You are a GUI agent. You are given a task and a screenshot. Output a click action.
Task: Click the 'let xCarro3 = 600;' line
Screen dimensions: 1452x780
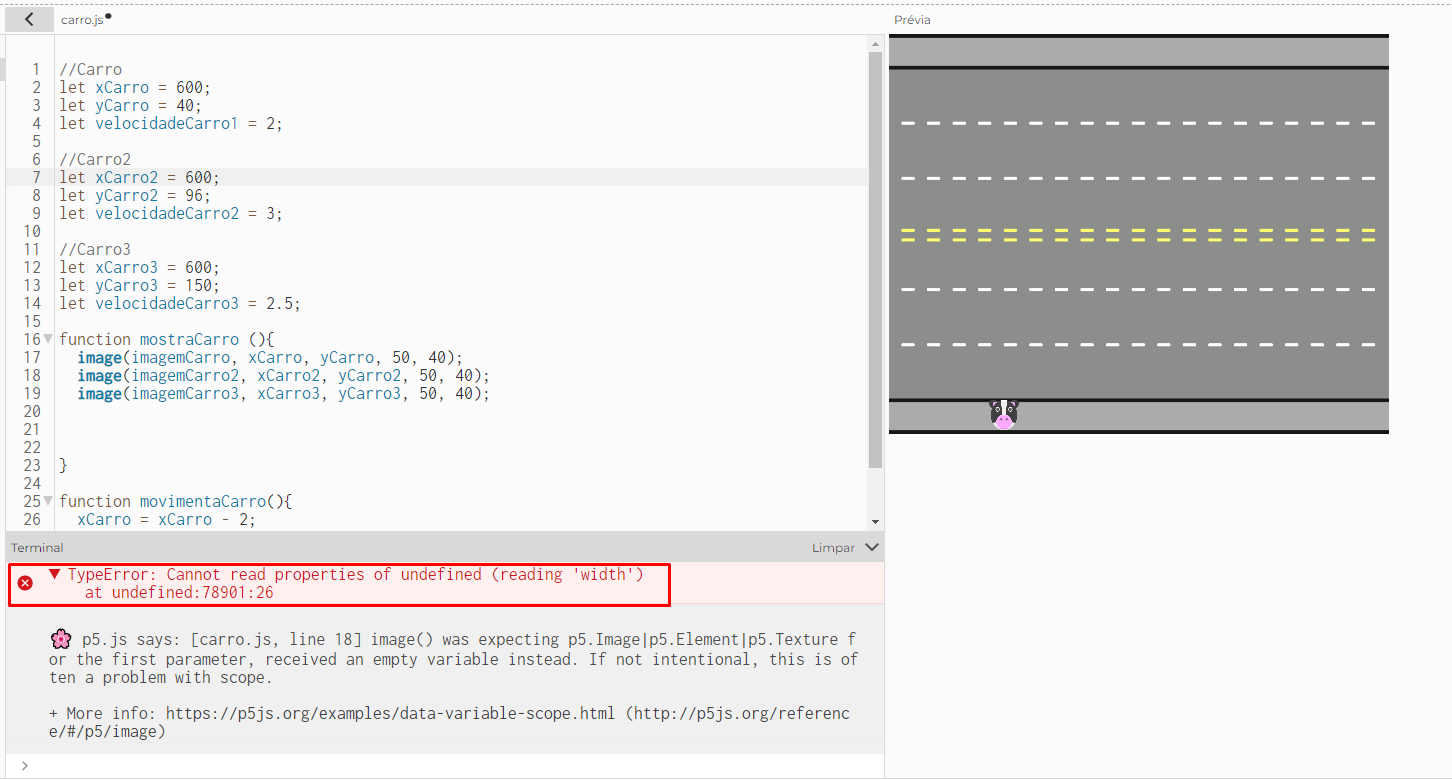tap(139, 268)
